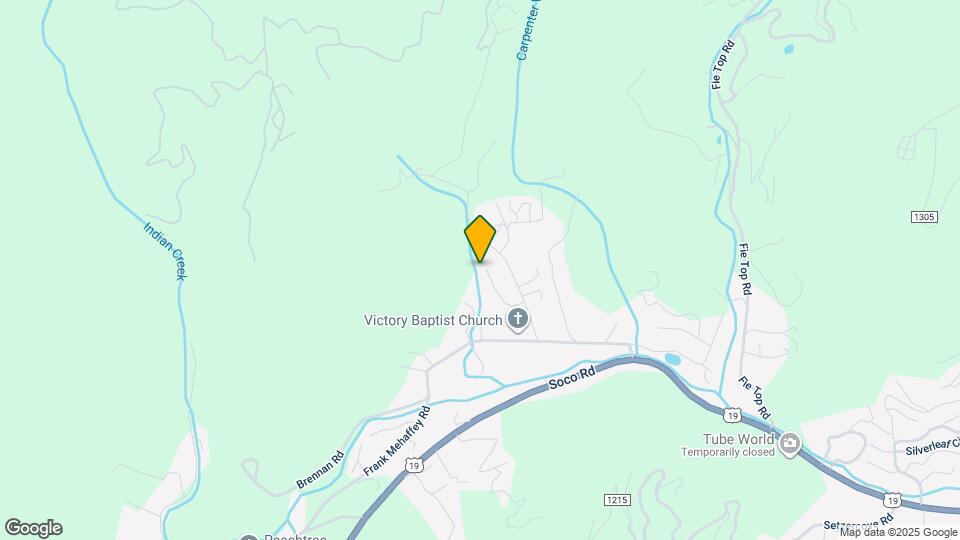Click the Tube World place name

738,439
